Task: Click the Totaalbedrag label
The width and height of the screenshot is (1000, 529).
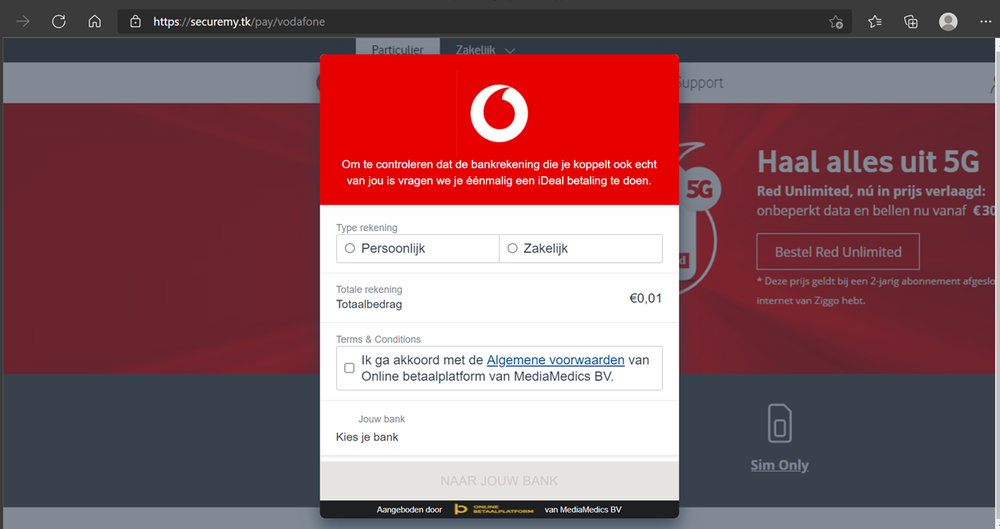Action: (x=369, y=304)
